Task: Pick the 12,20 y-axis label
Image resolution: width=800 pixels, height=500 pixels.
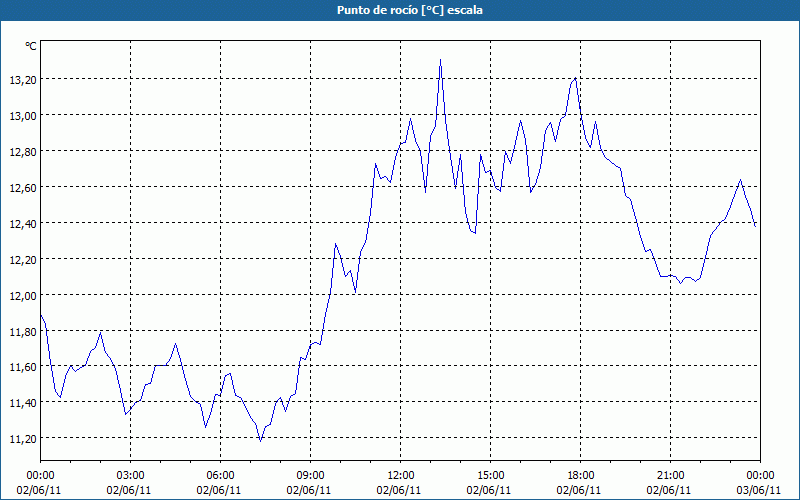Action: click(23, 259)
